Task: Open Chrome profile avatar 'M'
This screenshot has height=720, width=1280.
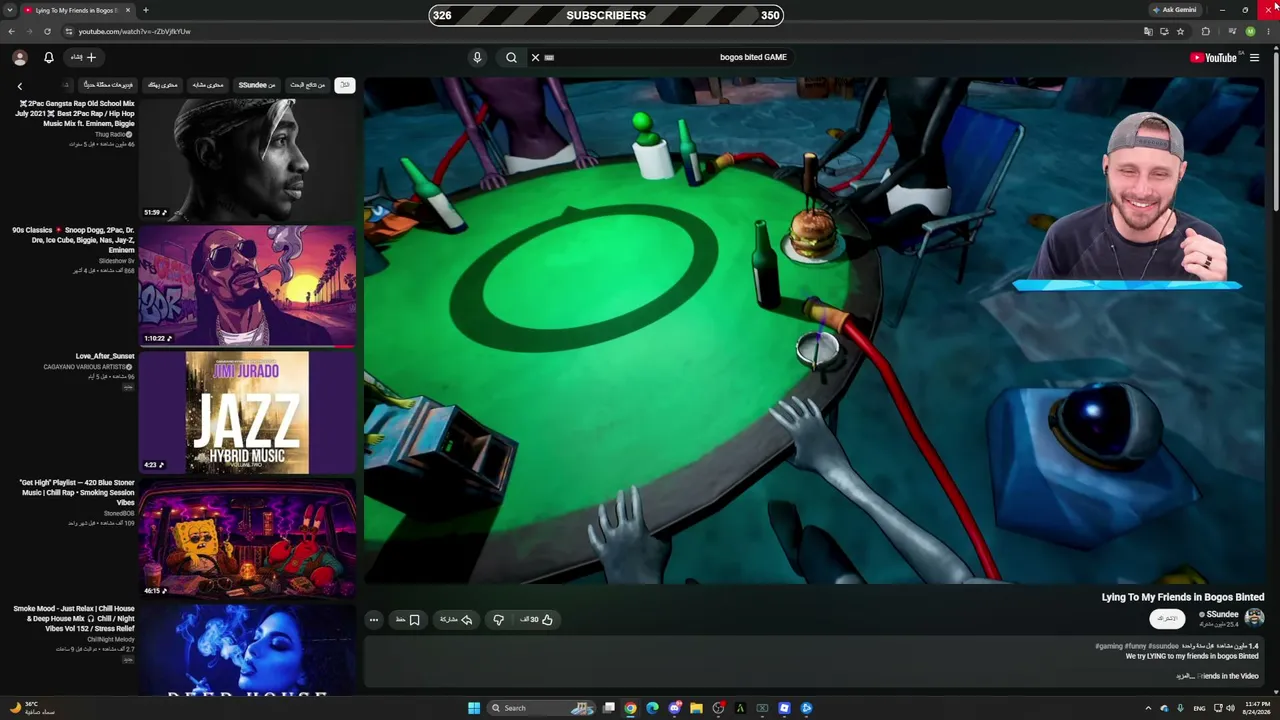Action: click(x=1250, y=31)
